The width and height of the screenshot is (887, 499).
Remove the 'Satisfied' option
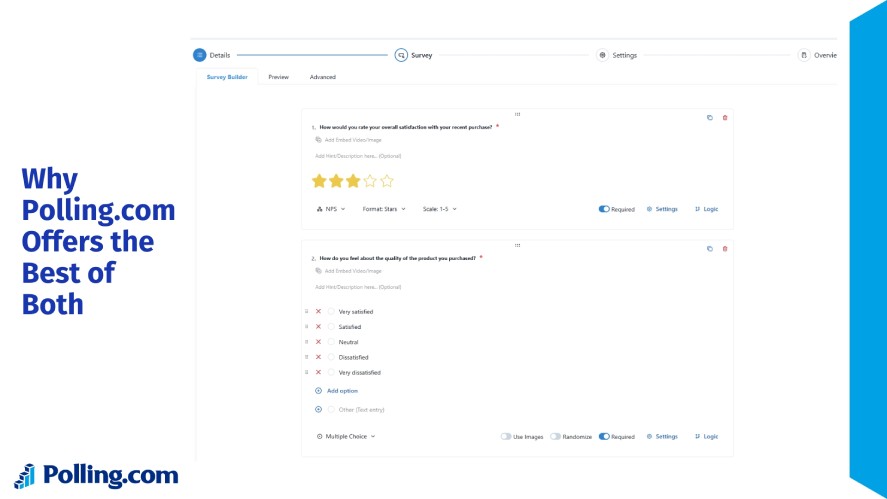(318, 326)
